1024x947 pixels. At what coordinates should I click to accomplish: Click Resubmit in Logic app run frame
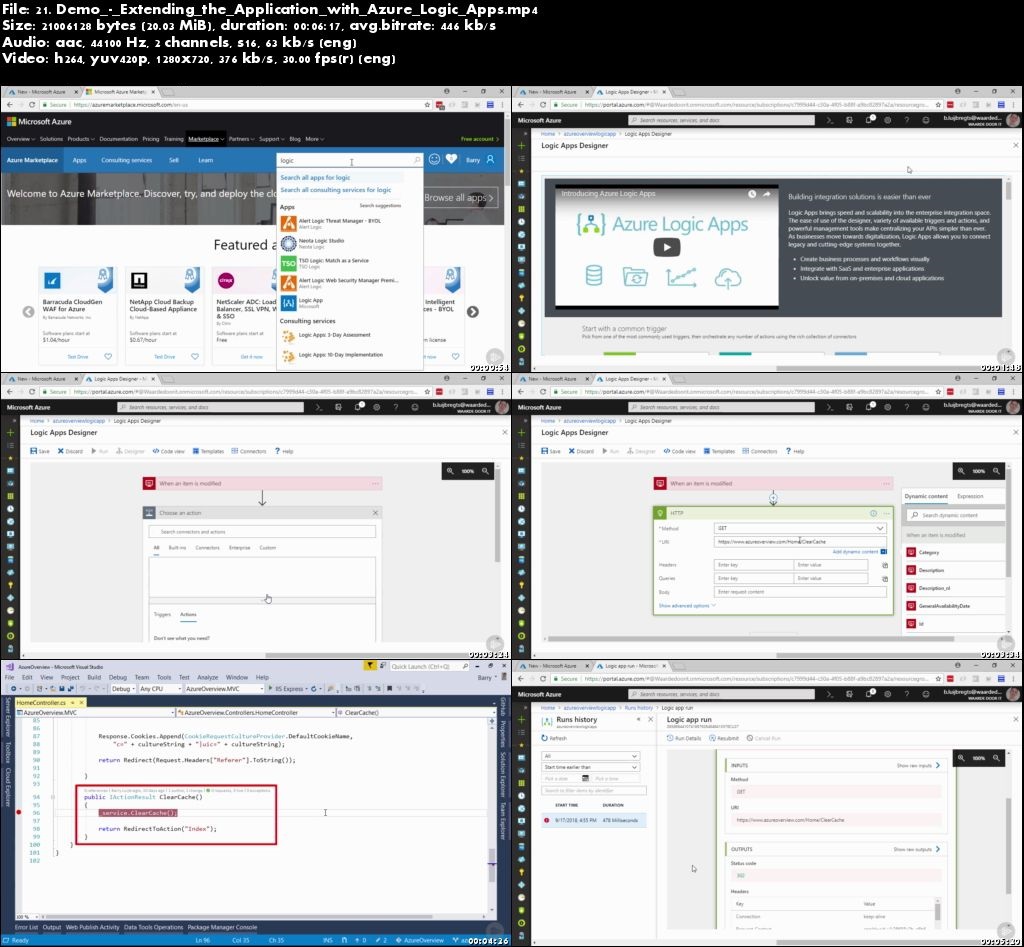(724, 738)
